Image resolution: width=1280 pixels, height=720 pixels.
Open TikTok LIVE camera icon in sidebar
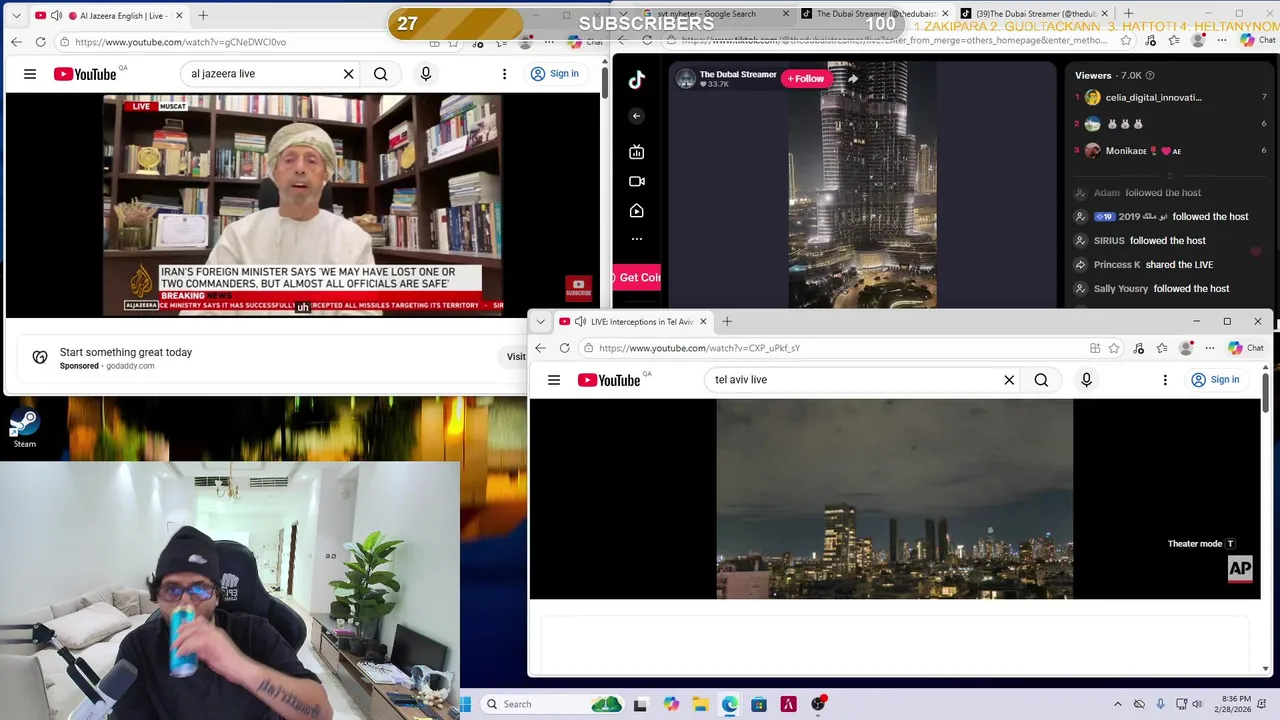[636, 181]
